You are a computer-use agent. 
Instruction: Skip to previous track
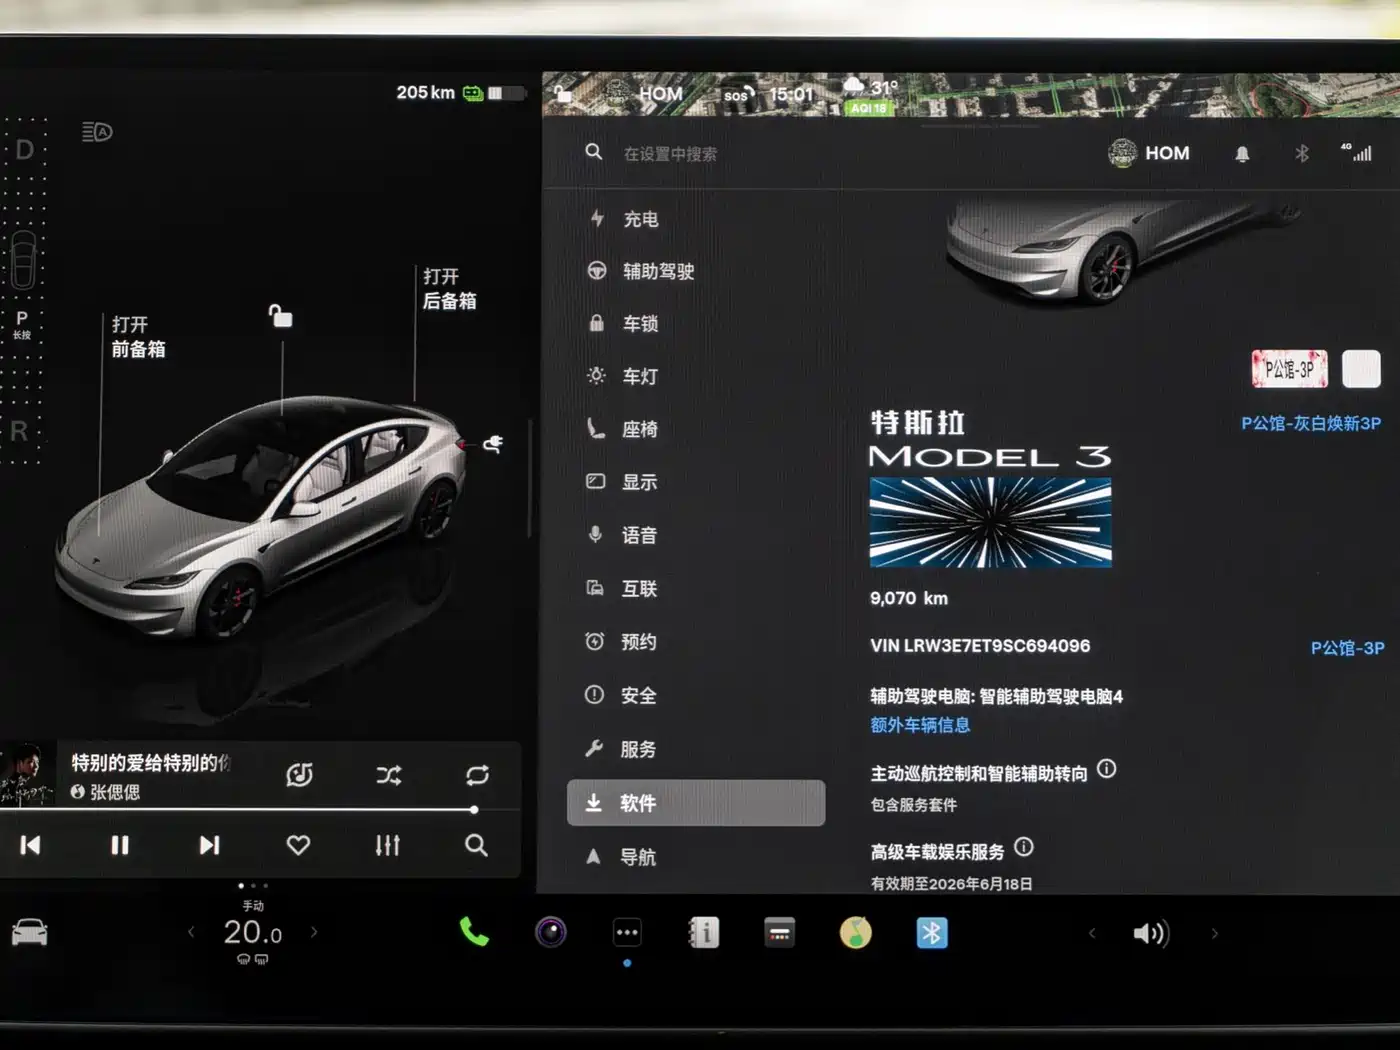pos(30,845)
